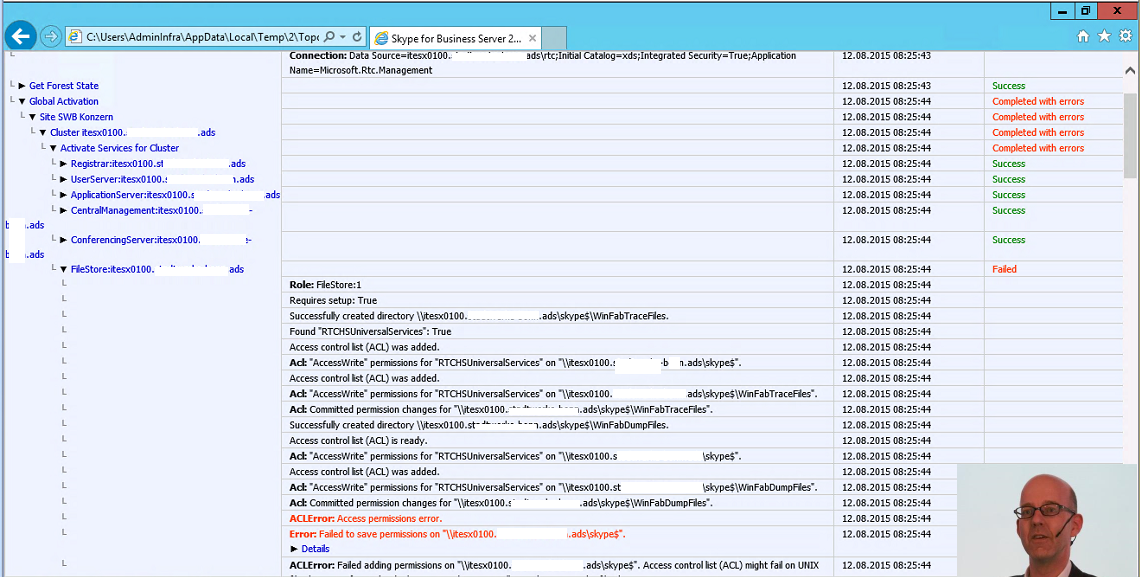Expand the UserServer:itesx0100 arrow

63,179
